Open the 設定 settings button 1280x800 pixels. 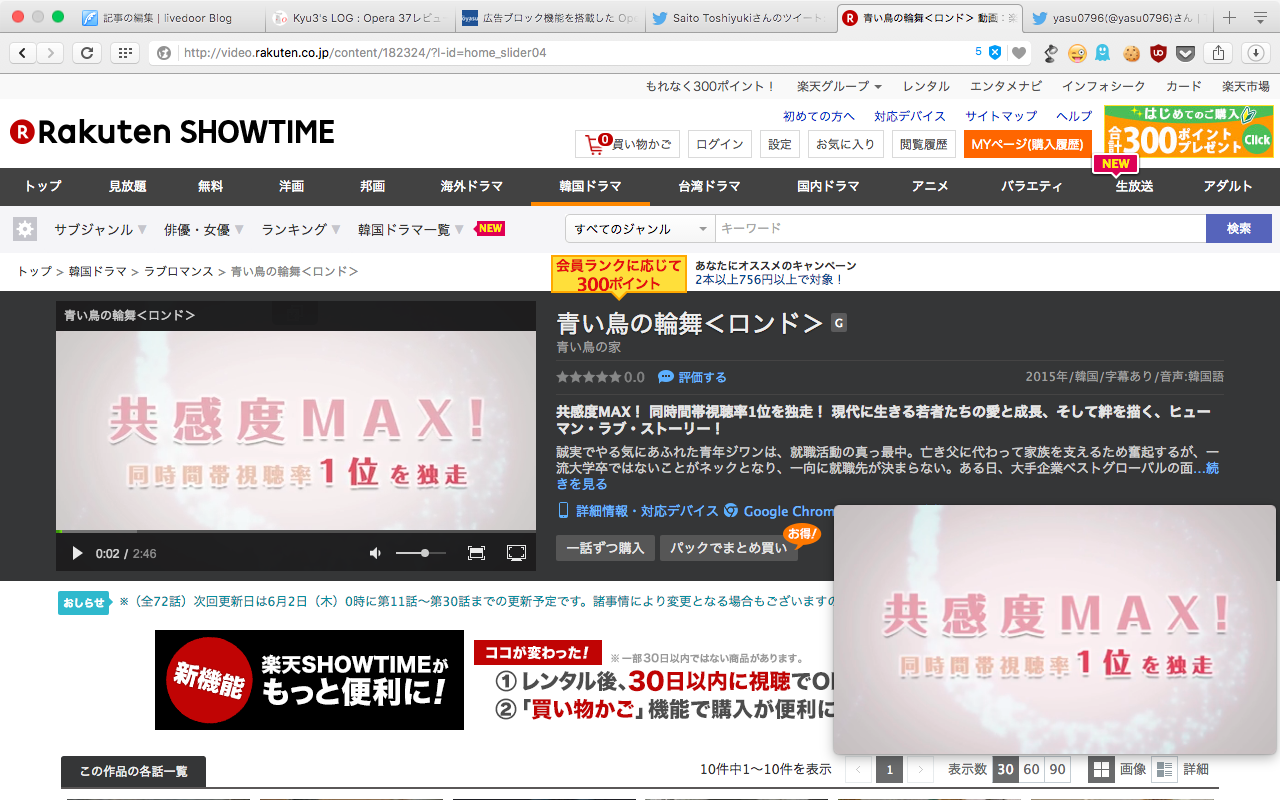780,144
